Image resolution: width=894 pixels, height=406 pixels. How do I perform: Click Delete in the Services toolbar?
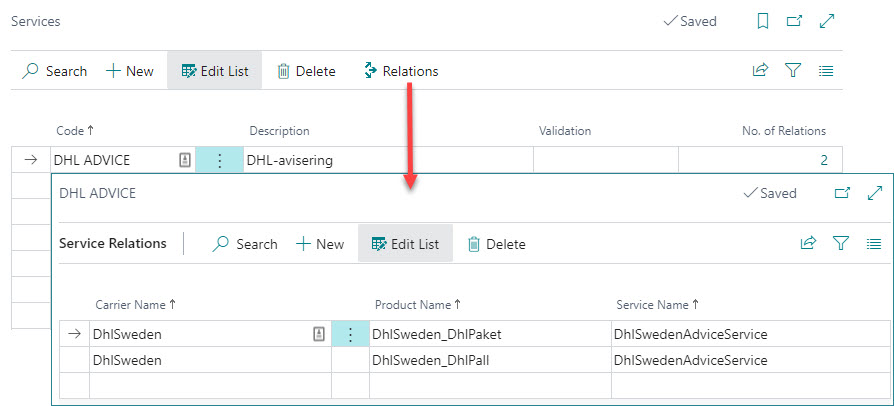[306, 71]
